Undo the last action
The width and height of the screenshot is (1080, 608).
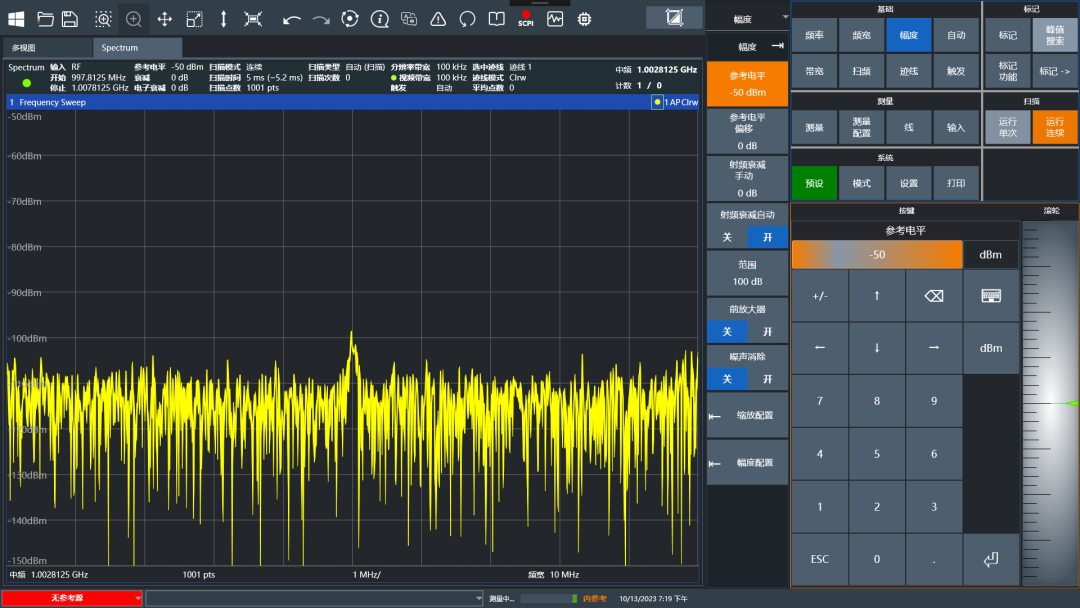291,20
